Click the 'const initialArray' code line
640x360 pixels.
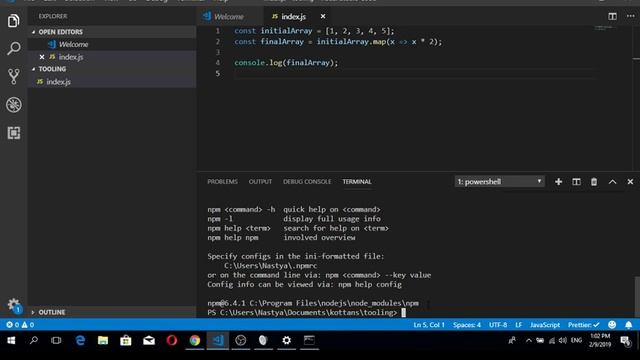tap(314, 31)
